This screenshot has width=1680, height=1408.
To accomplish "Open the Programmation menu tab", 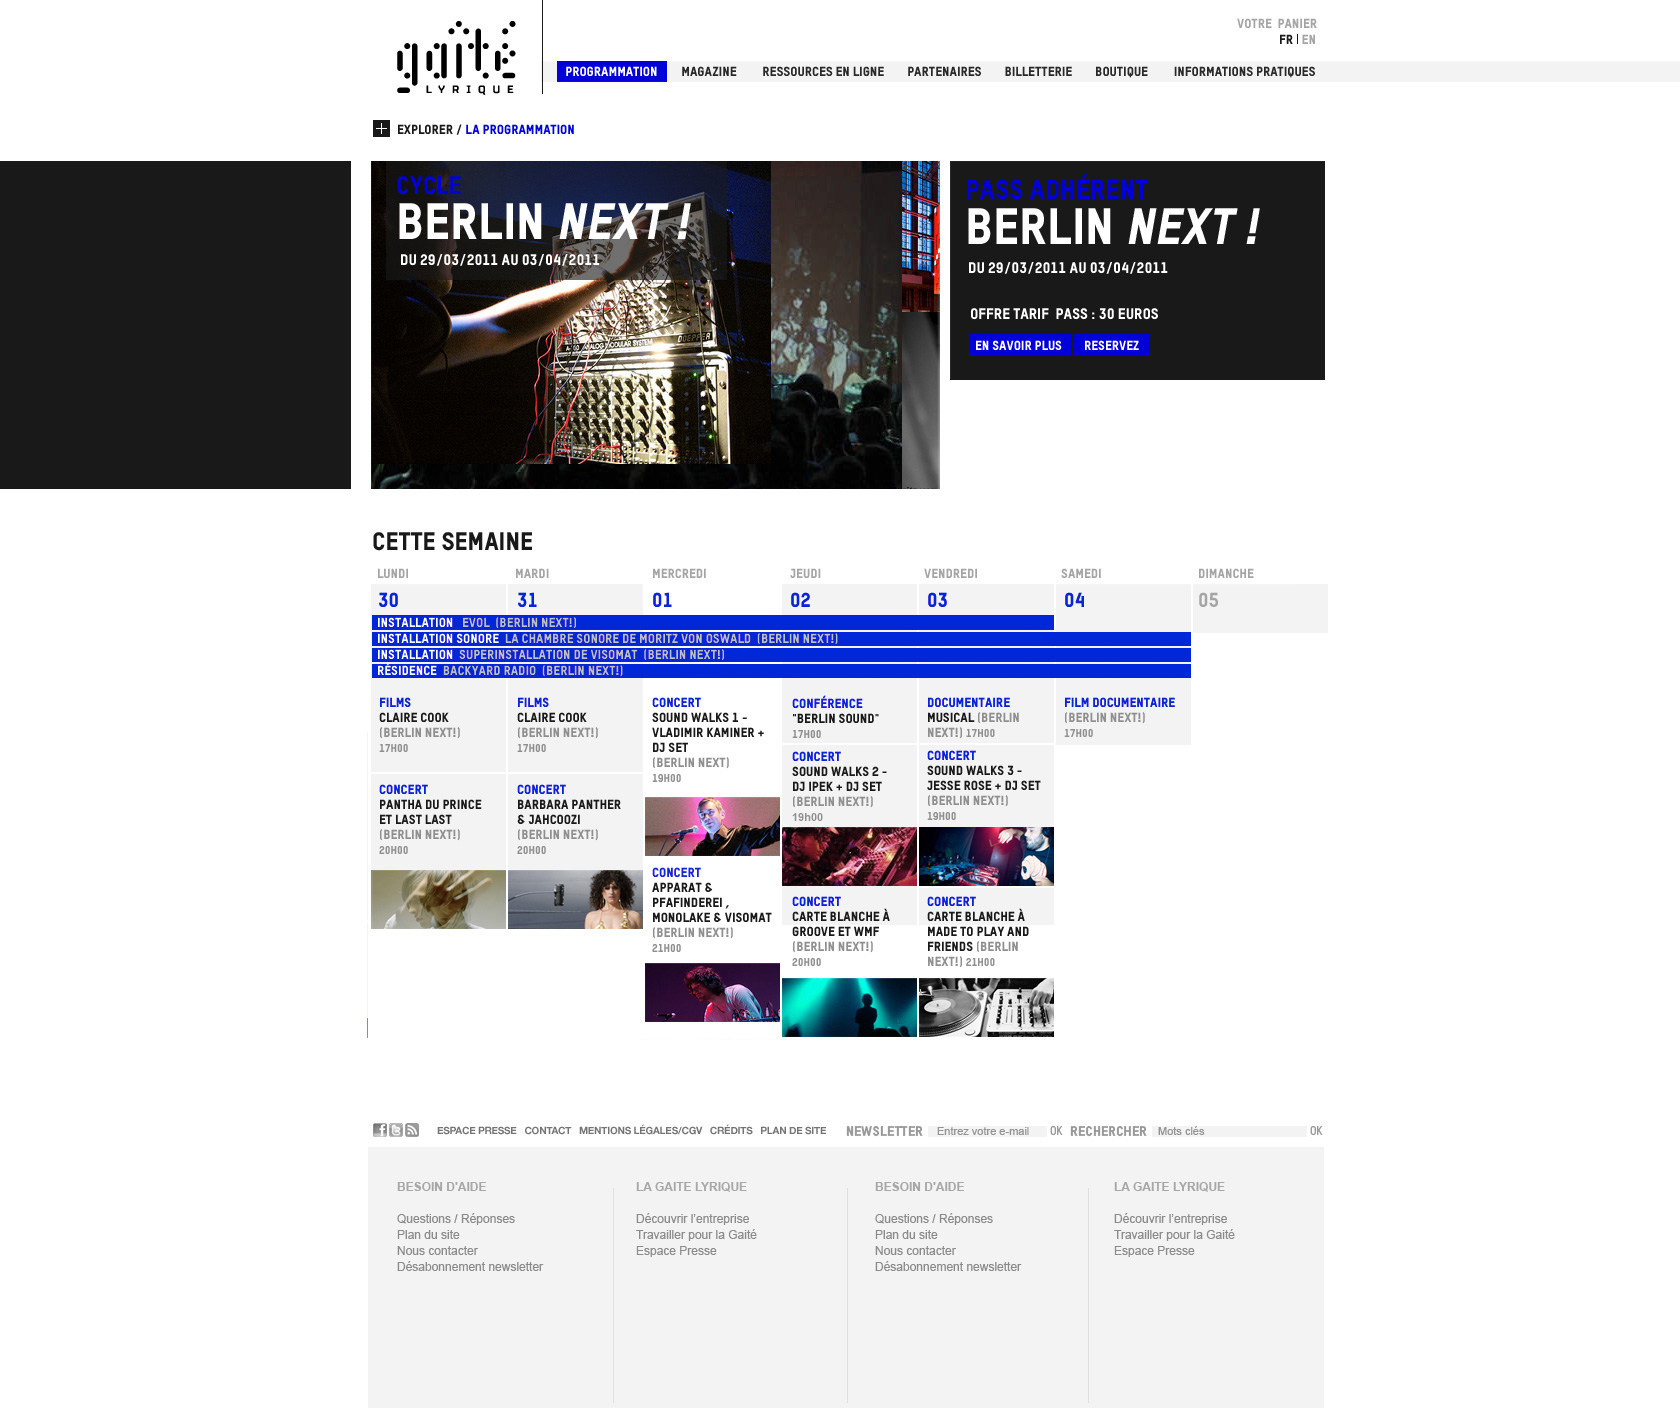I will (x=611, y=71).
